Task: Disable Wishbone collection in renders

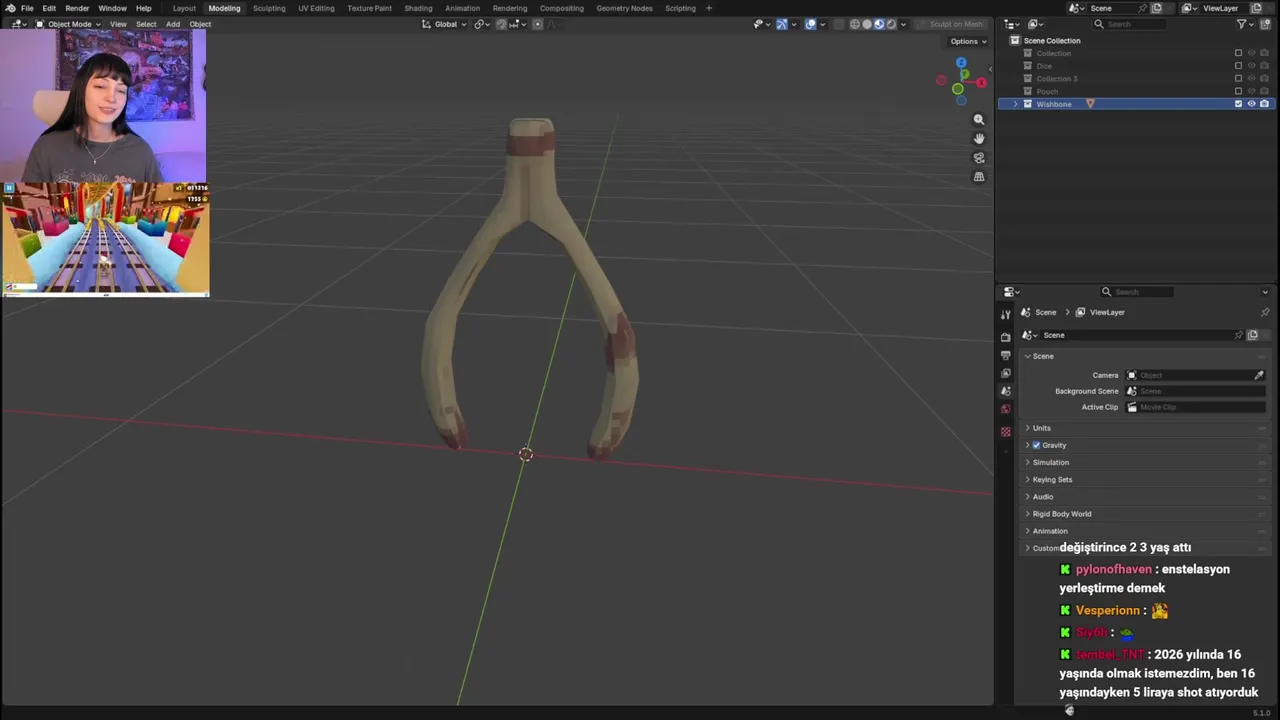Action: [x=1264, y=104]
